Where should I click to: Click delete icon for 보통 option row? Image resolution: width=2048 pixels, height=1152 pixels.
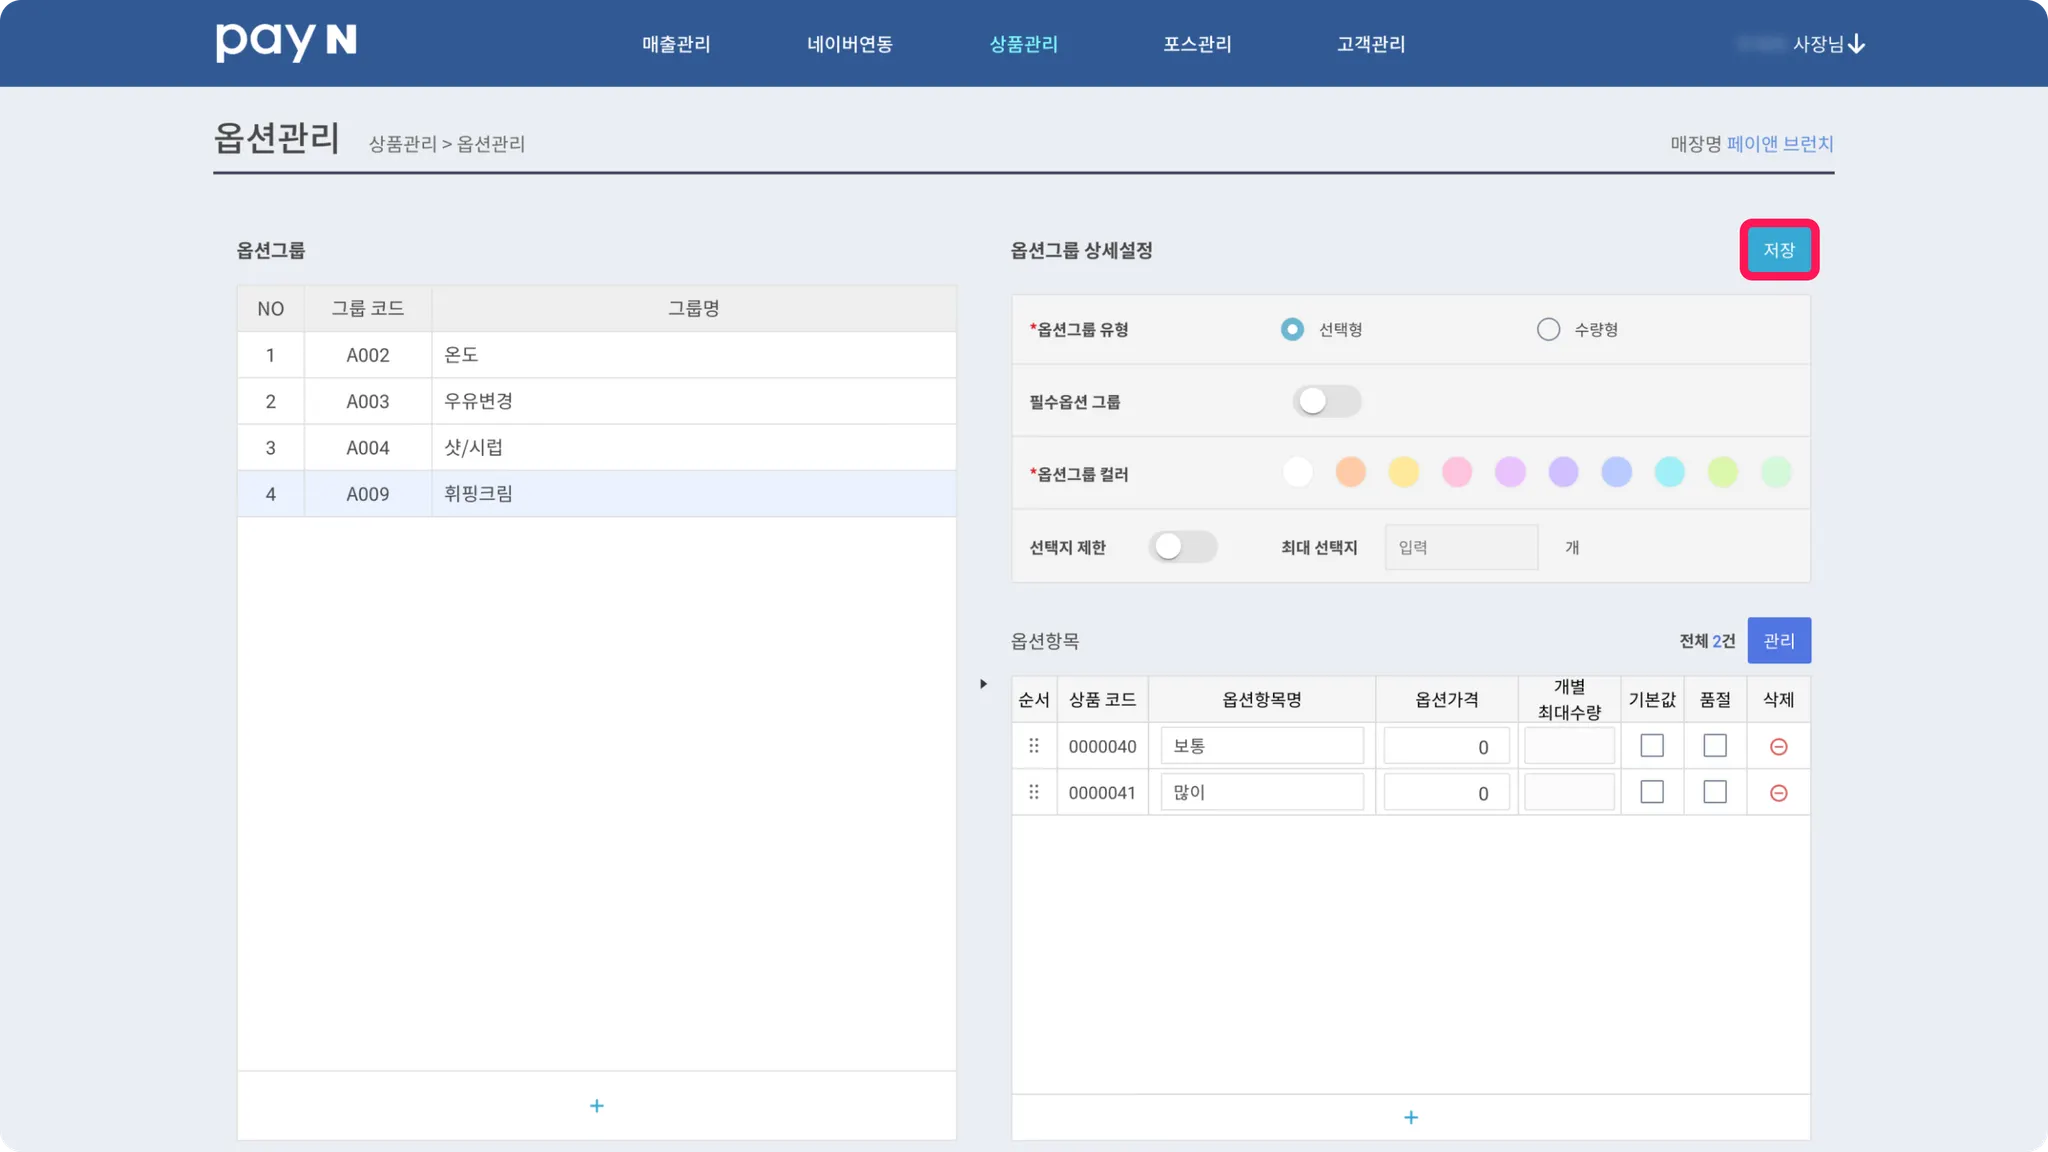[x=1778, y=747]
